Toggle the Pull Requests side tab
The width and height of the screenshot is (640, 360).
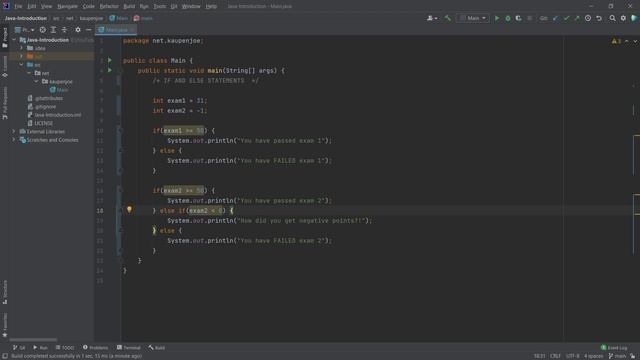(5, 103)
